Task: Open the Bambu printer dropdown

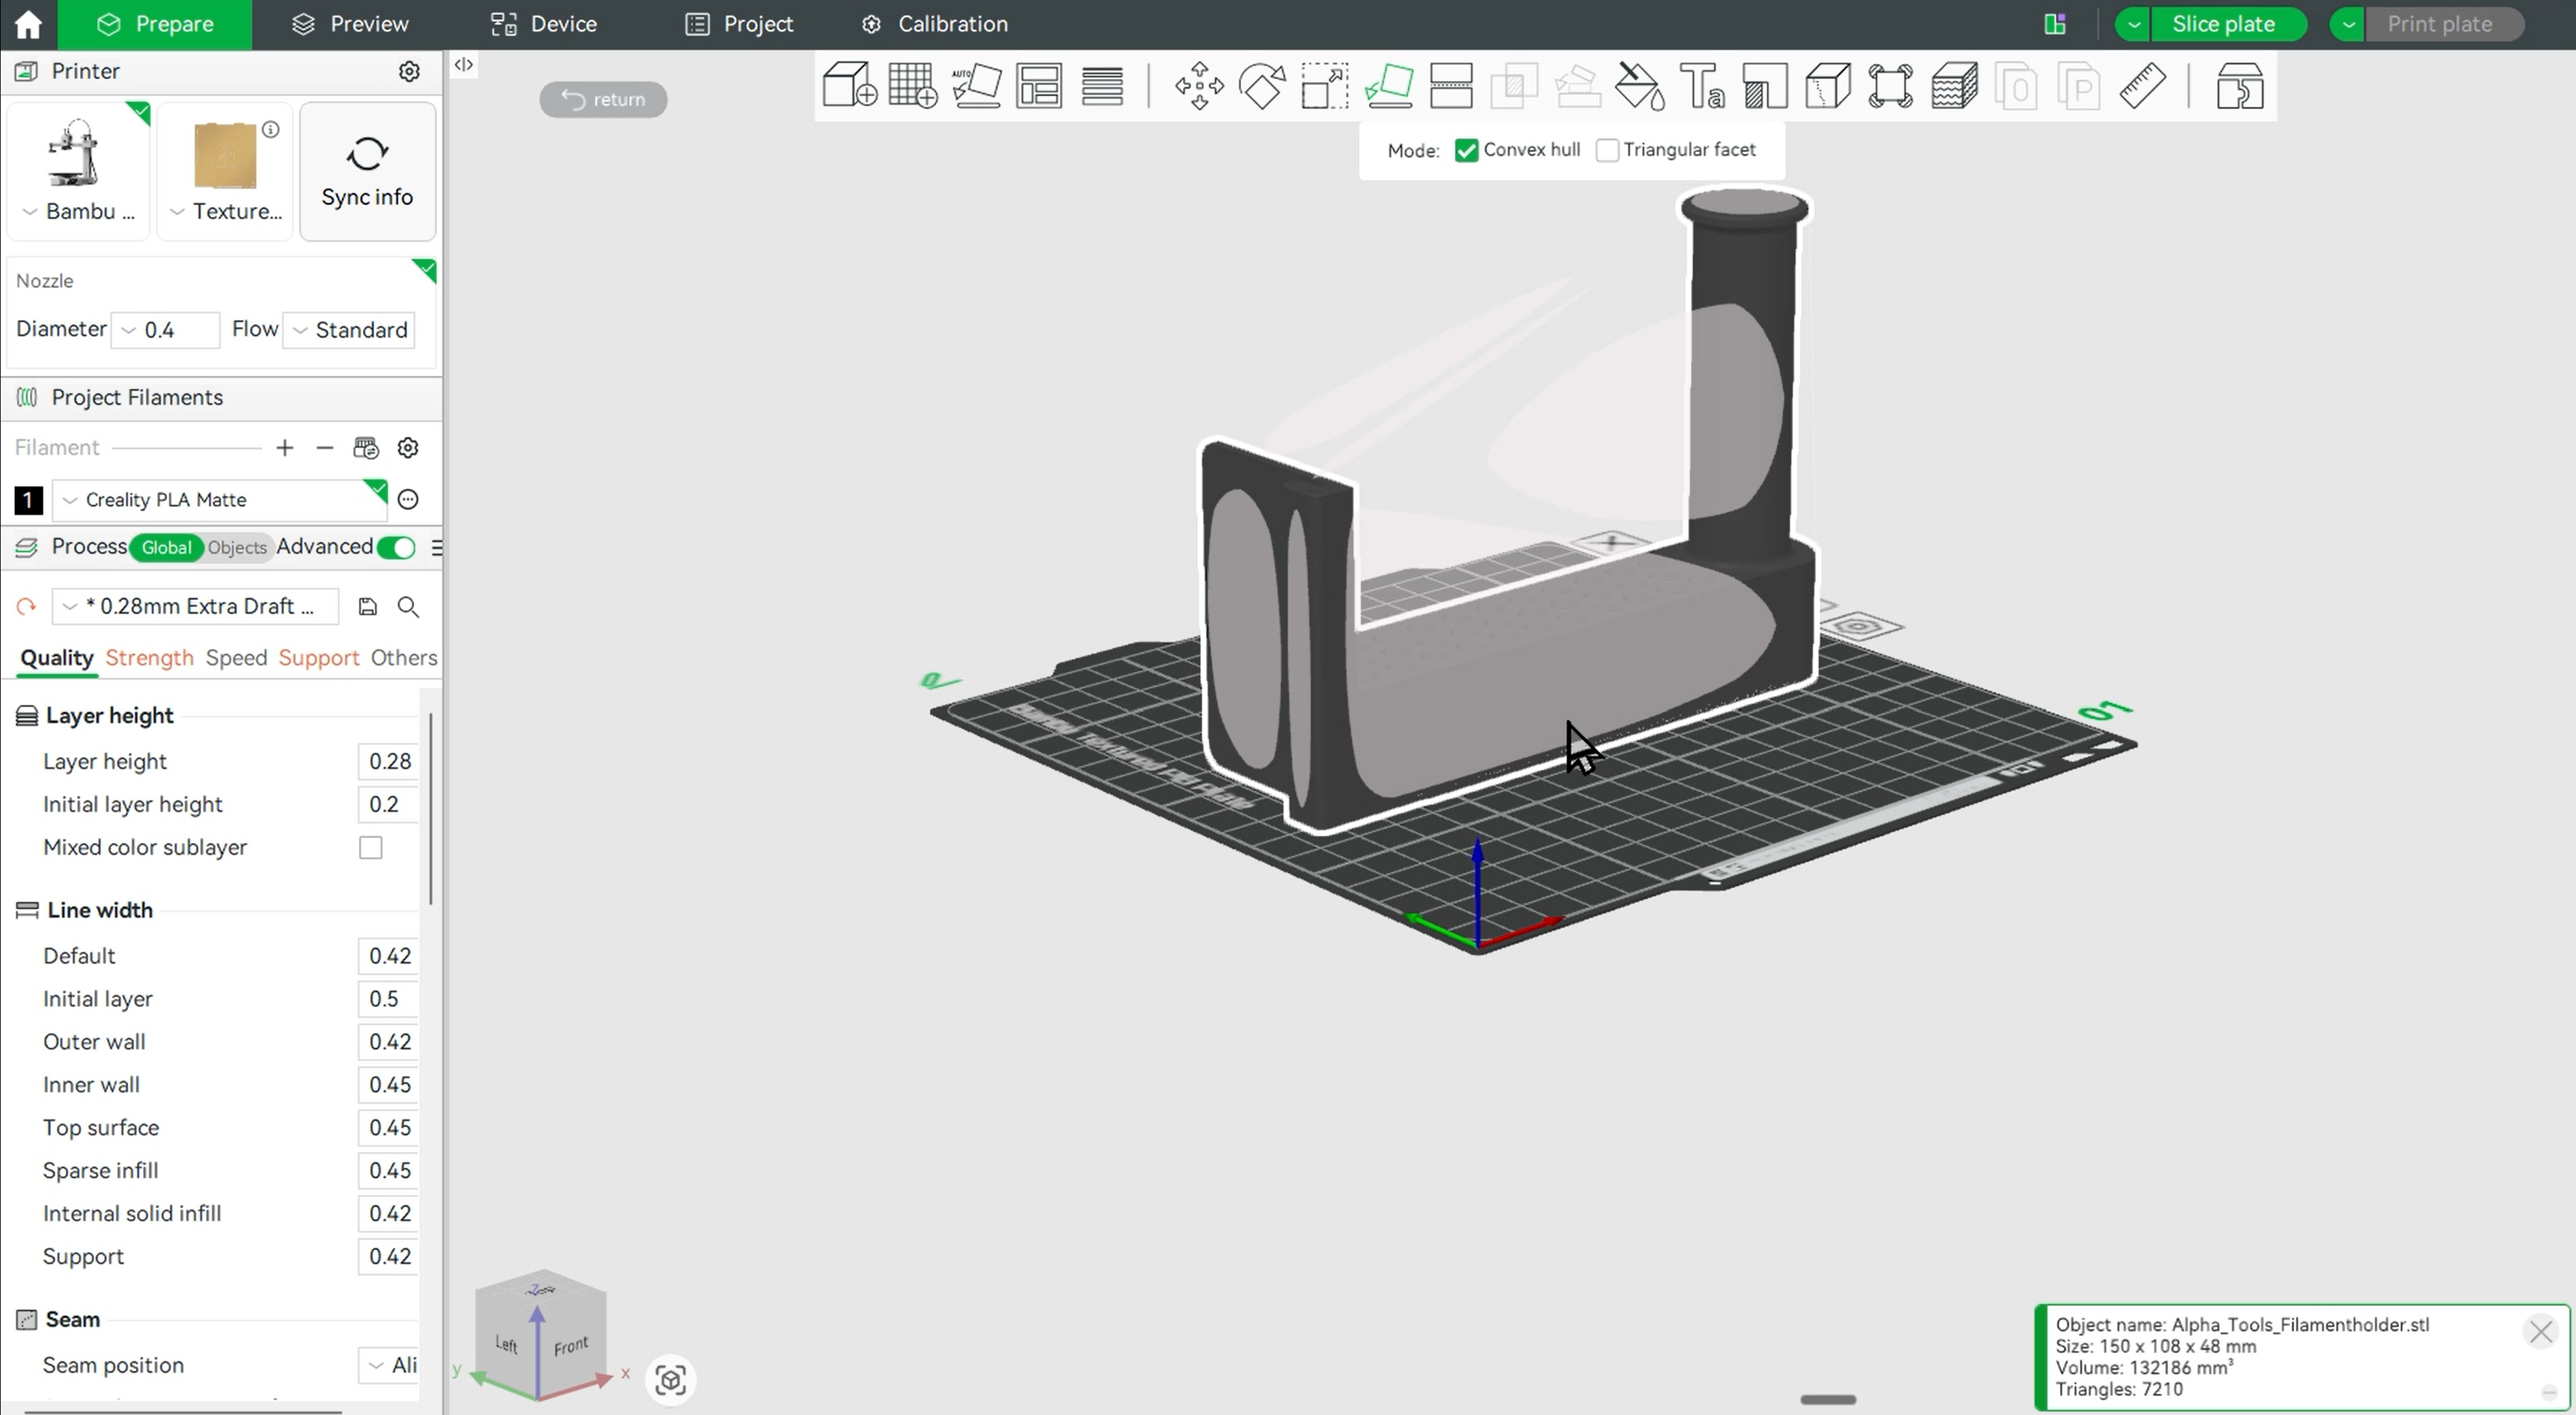Action: (79, 211)
